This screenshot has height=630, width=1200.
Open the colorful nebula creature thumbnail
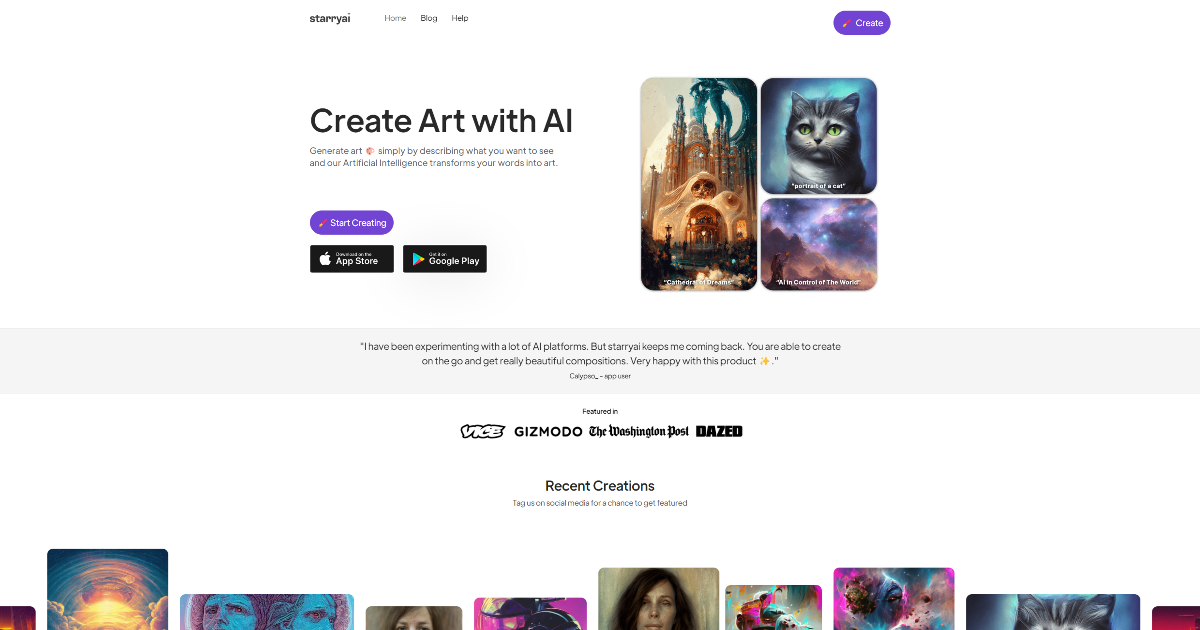894,599
